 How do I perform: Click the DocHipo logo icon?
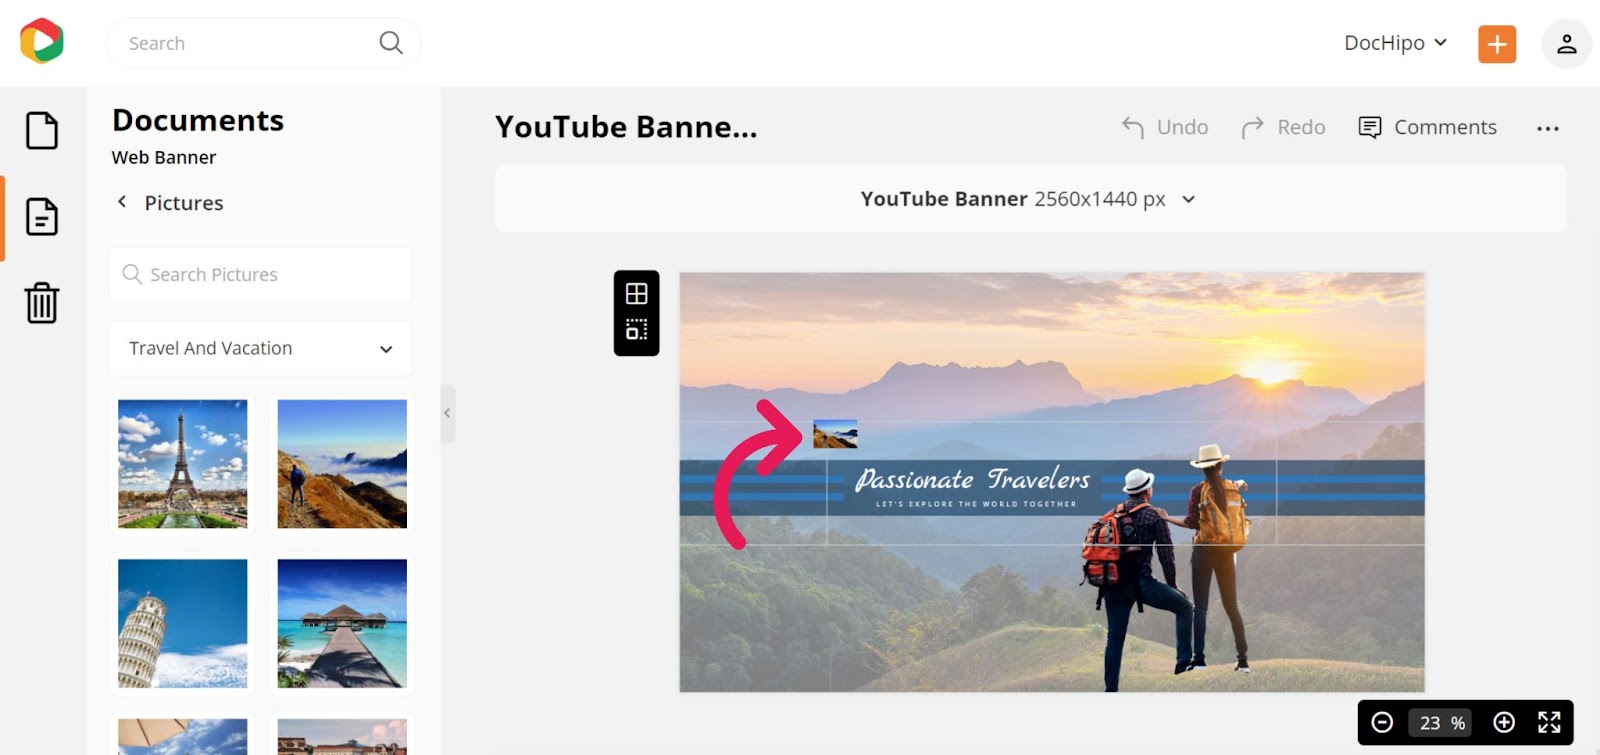[42, 41]
